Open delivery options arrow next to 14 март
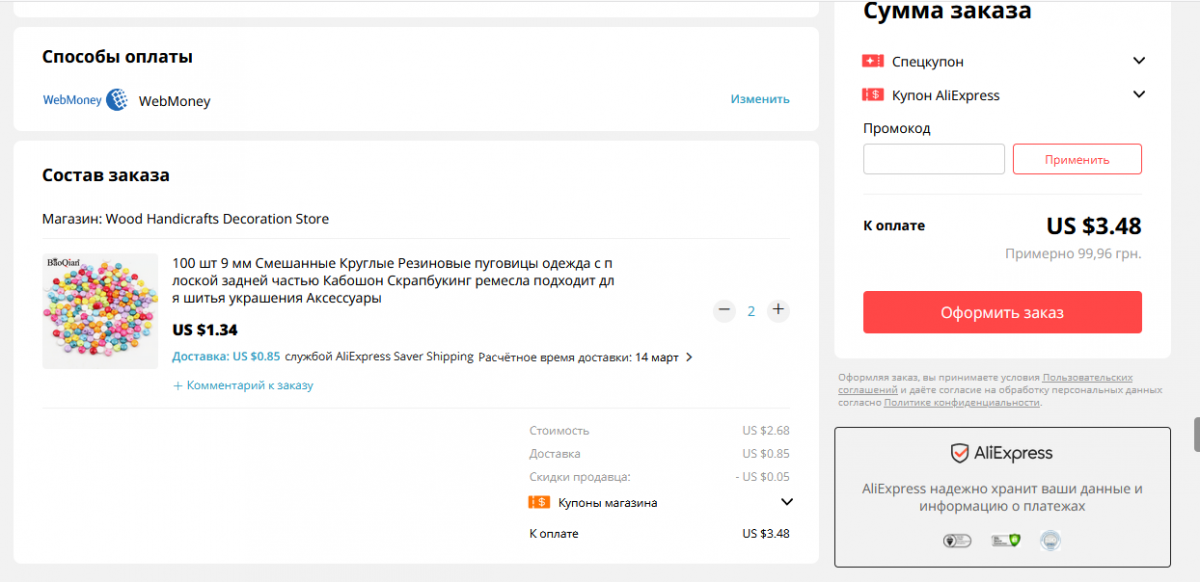The height and width of the screenshot is (582, 1200). pos(689,357)
